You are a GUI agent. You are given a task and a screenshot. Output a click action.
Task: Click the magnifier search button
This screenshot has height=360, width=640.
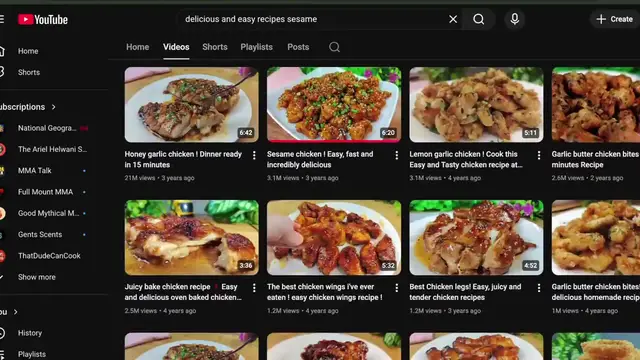point(479,19)
